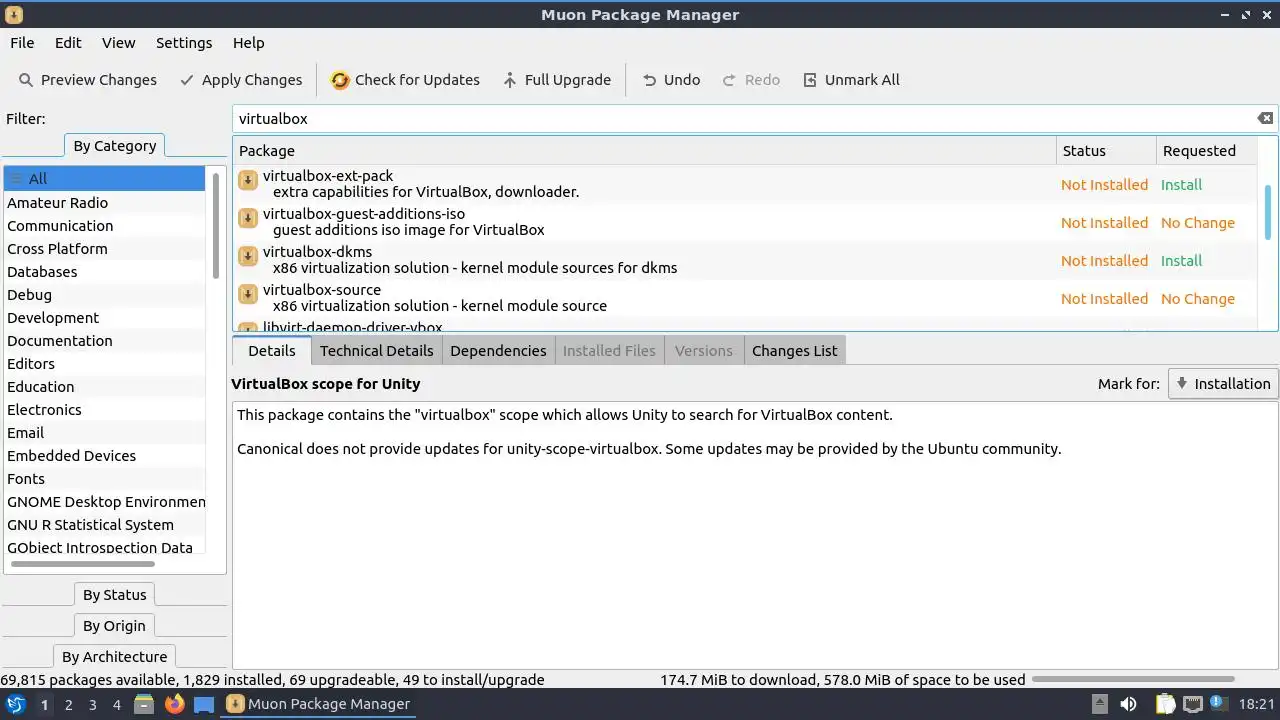The image size is (1280, 720).
Task: Click the virtualbox-source package icon
Action: 248,294
